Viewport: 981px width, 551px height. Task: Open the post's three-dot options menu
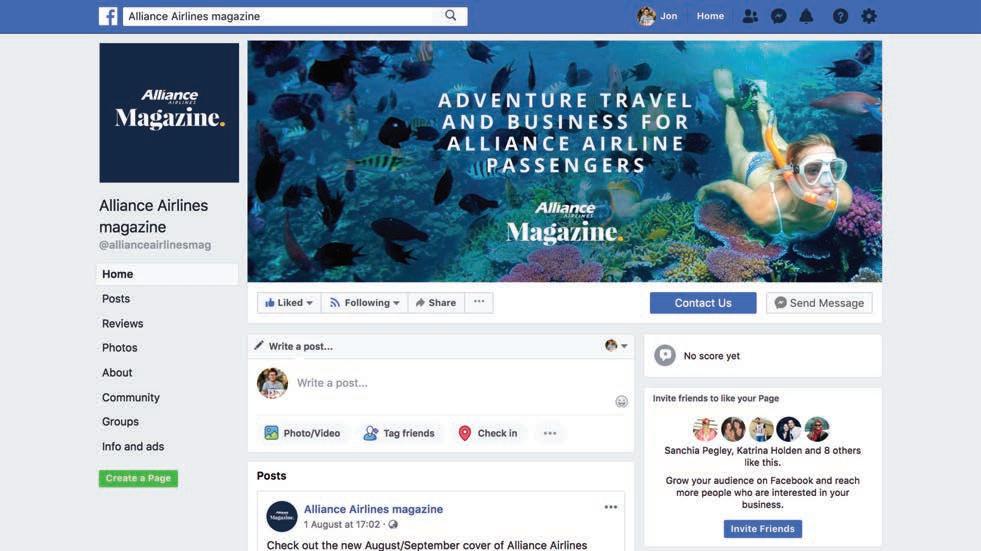tap(611, 507)
